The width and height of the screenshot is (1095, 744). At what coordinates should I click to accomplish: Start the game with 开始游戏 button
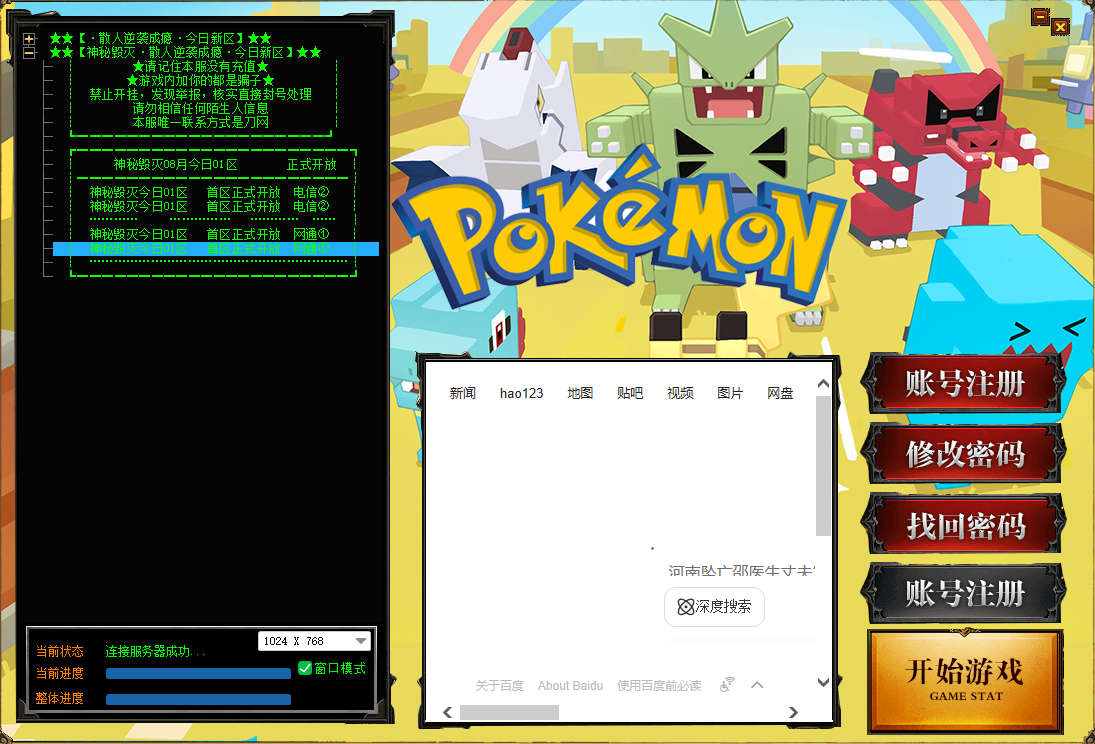965,680
